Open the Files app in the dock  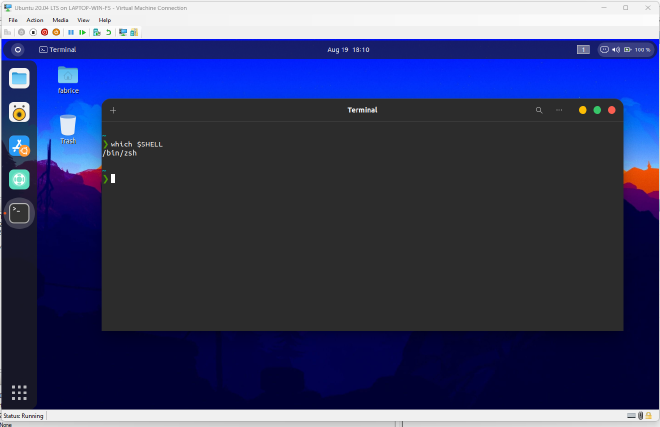(19, 78)
